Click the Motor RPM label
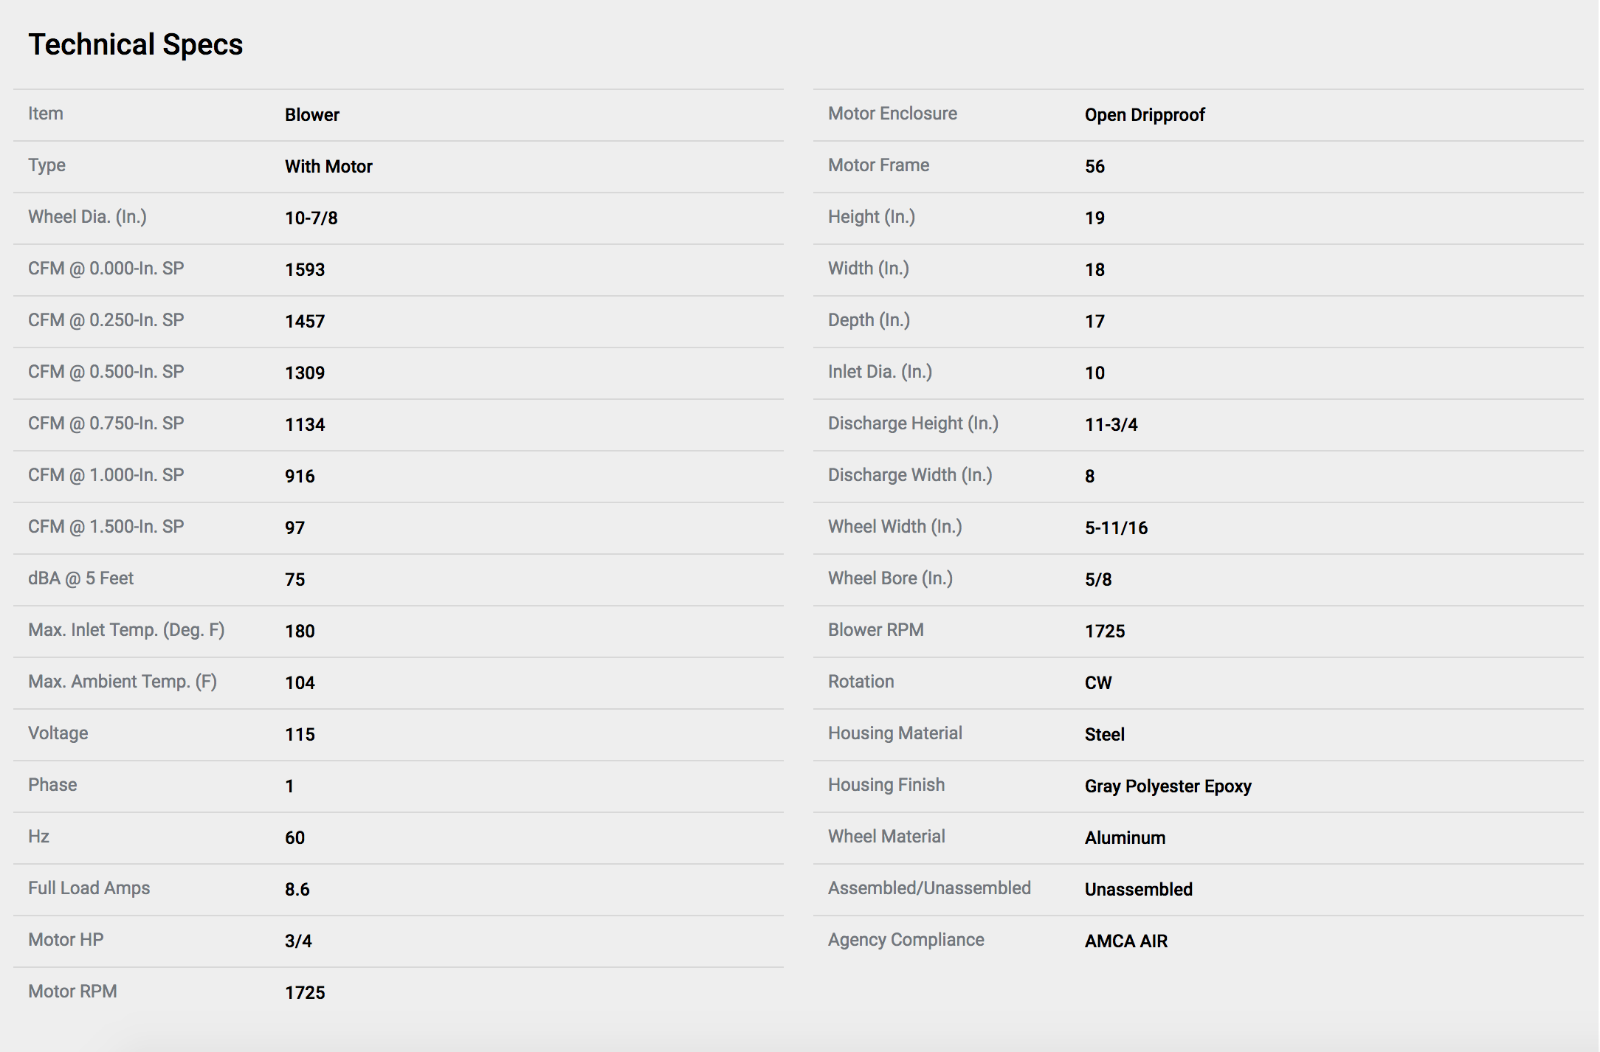The width and height of the screenshot is (1600, 1052). [x=72, y=992]
